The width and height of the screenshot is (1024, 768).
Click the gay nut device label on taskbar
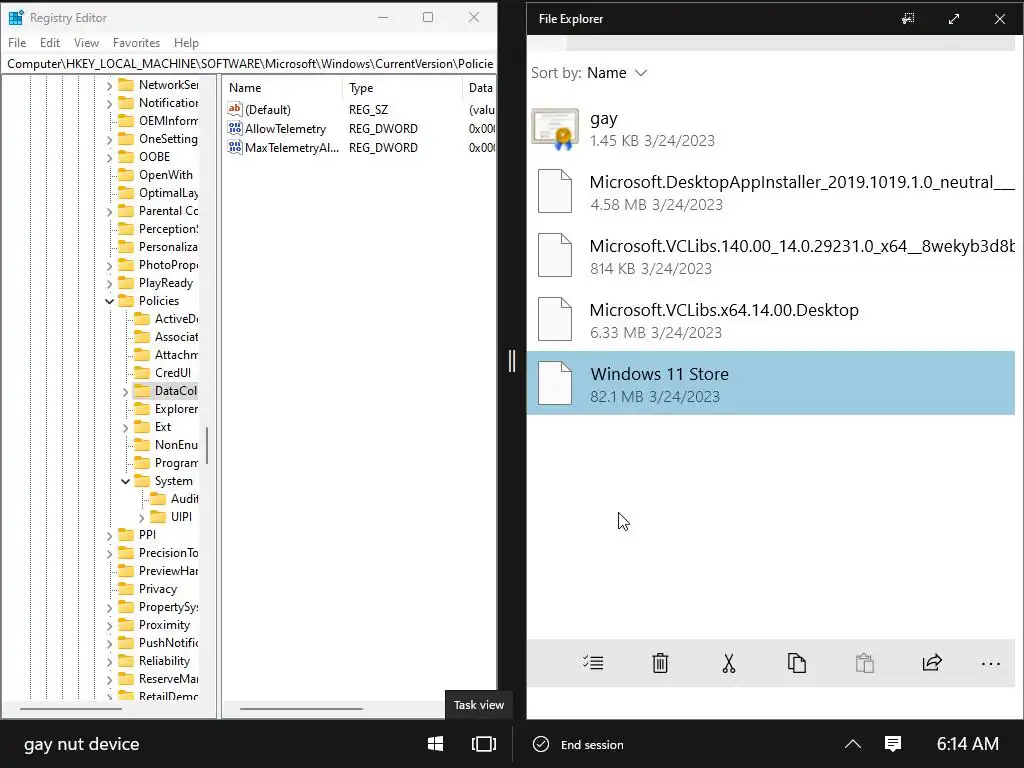click(x=82, y=744)
